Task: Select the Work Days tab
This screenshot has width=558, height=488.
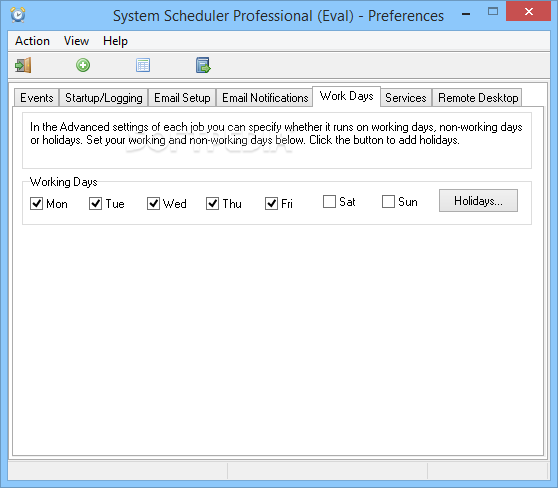Action: click(347, 96)
